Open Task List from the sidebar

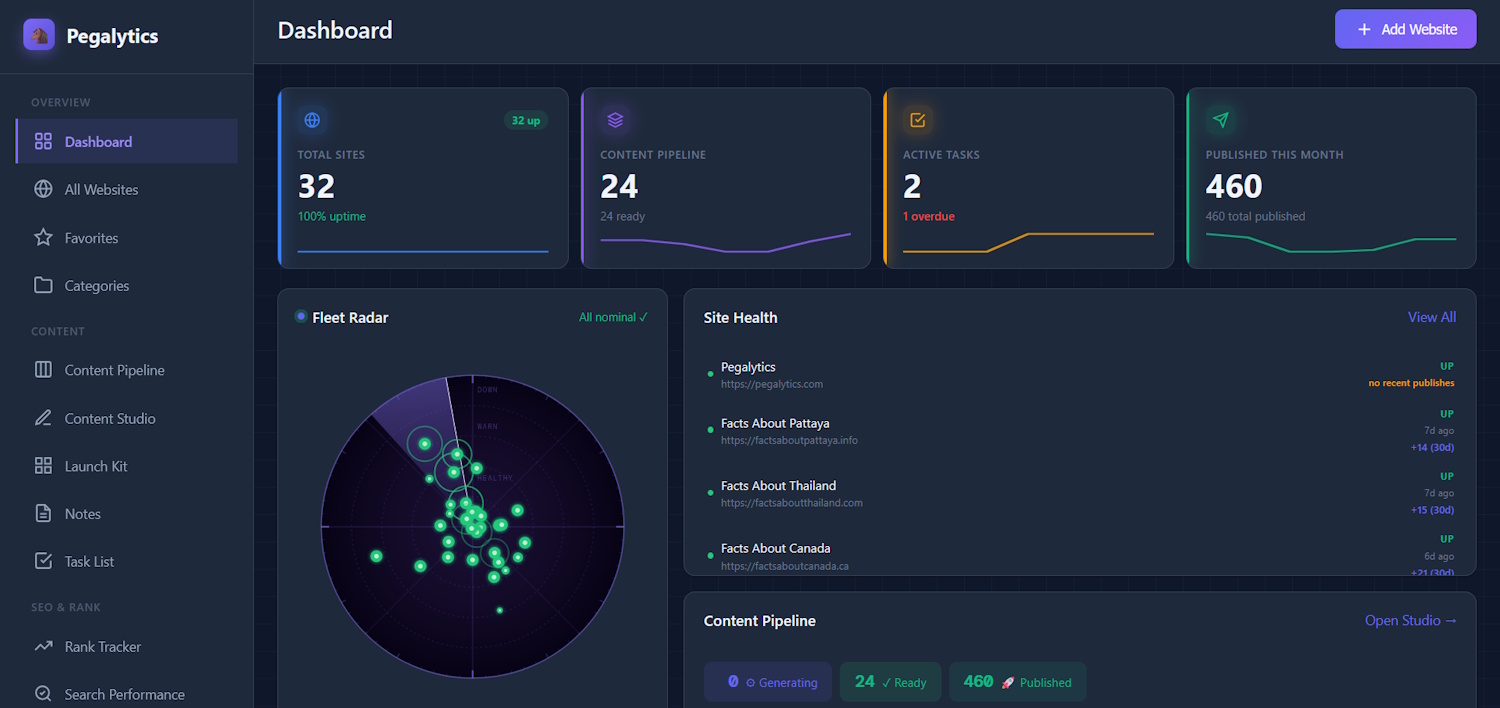click(127, 561)
